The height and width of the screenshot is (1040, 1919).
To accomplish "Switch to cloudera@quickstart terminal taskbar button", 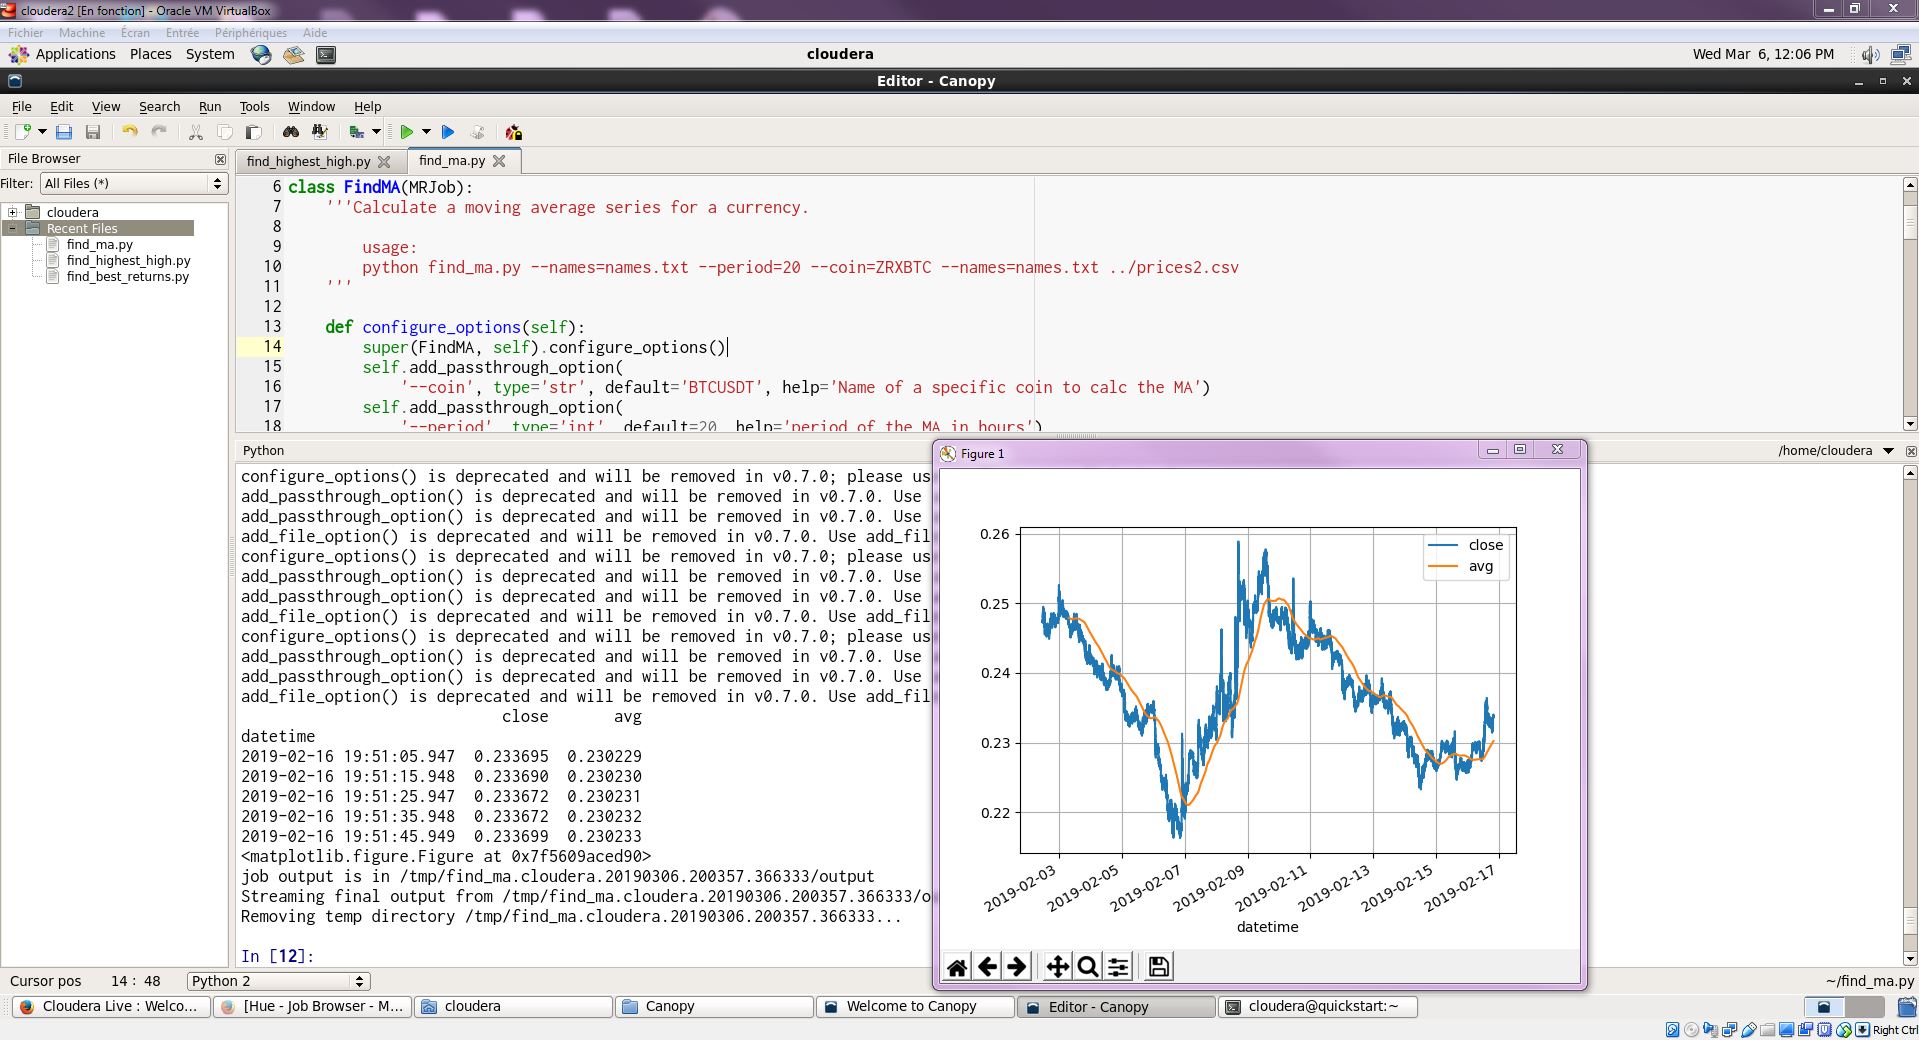I will pyautogui.click(x=1317, y=1007).
